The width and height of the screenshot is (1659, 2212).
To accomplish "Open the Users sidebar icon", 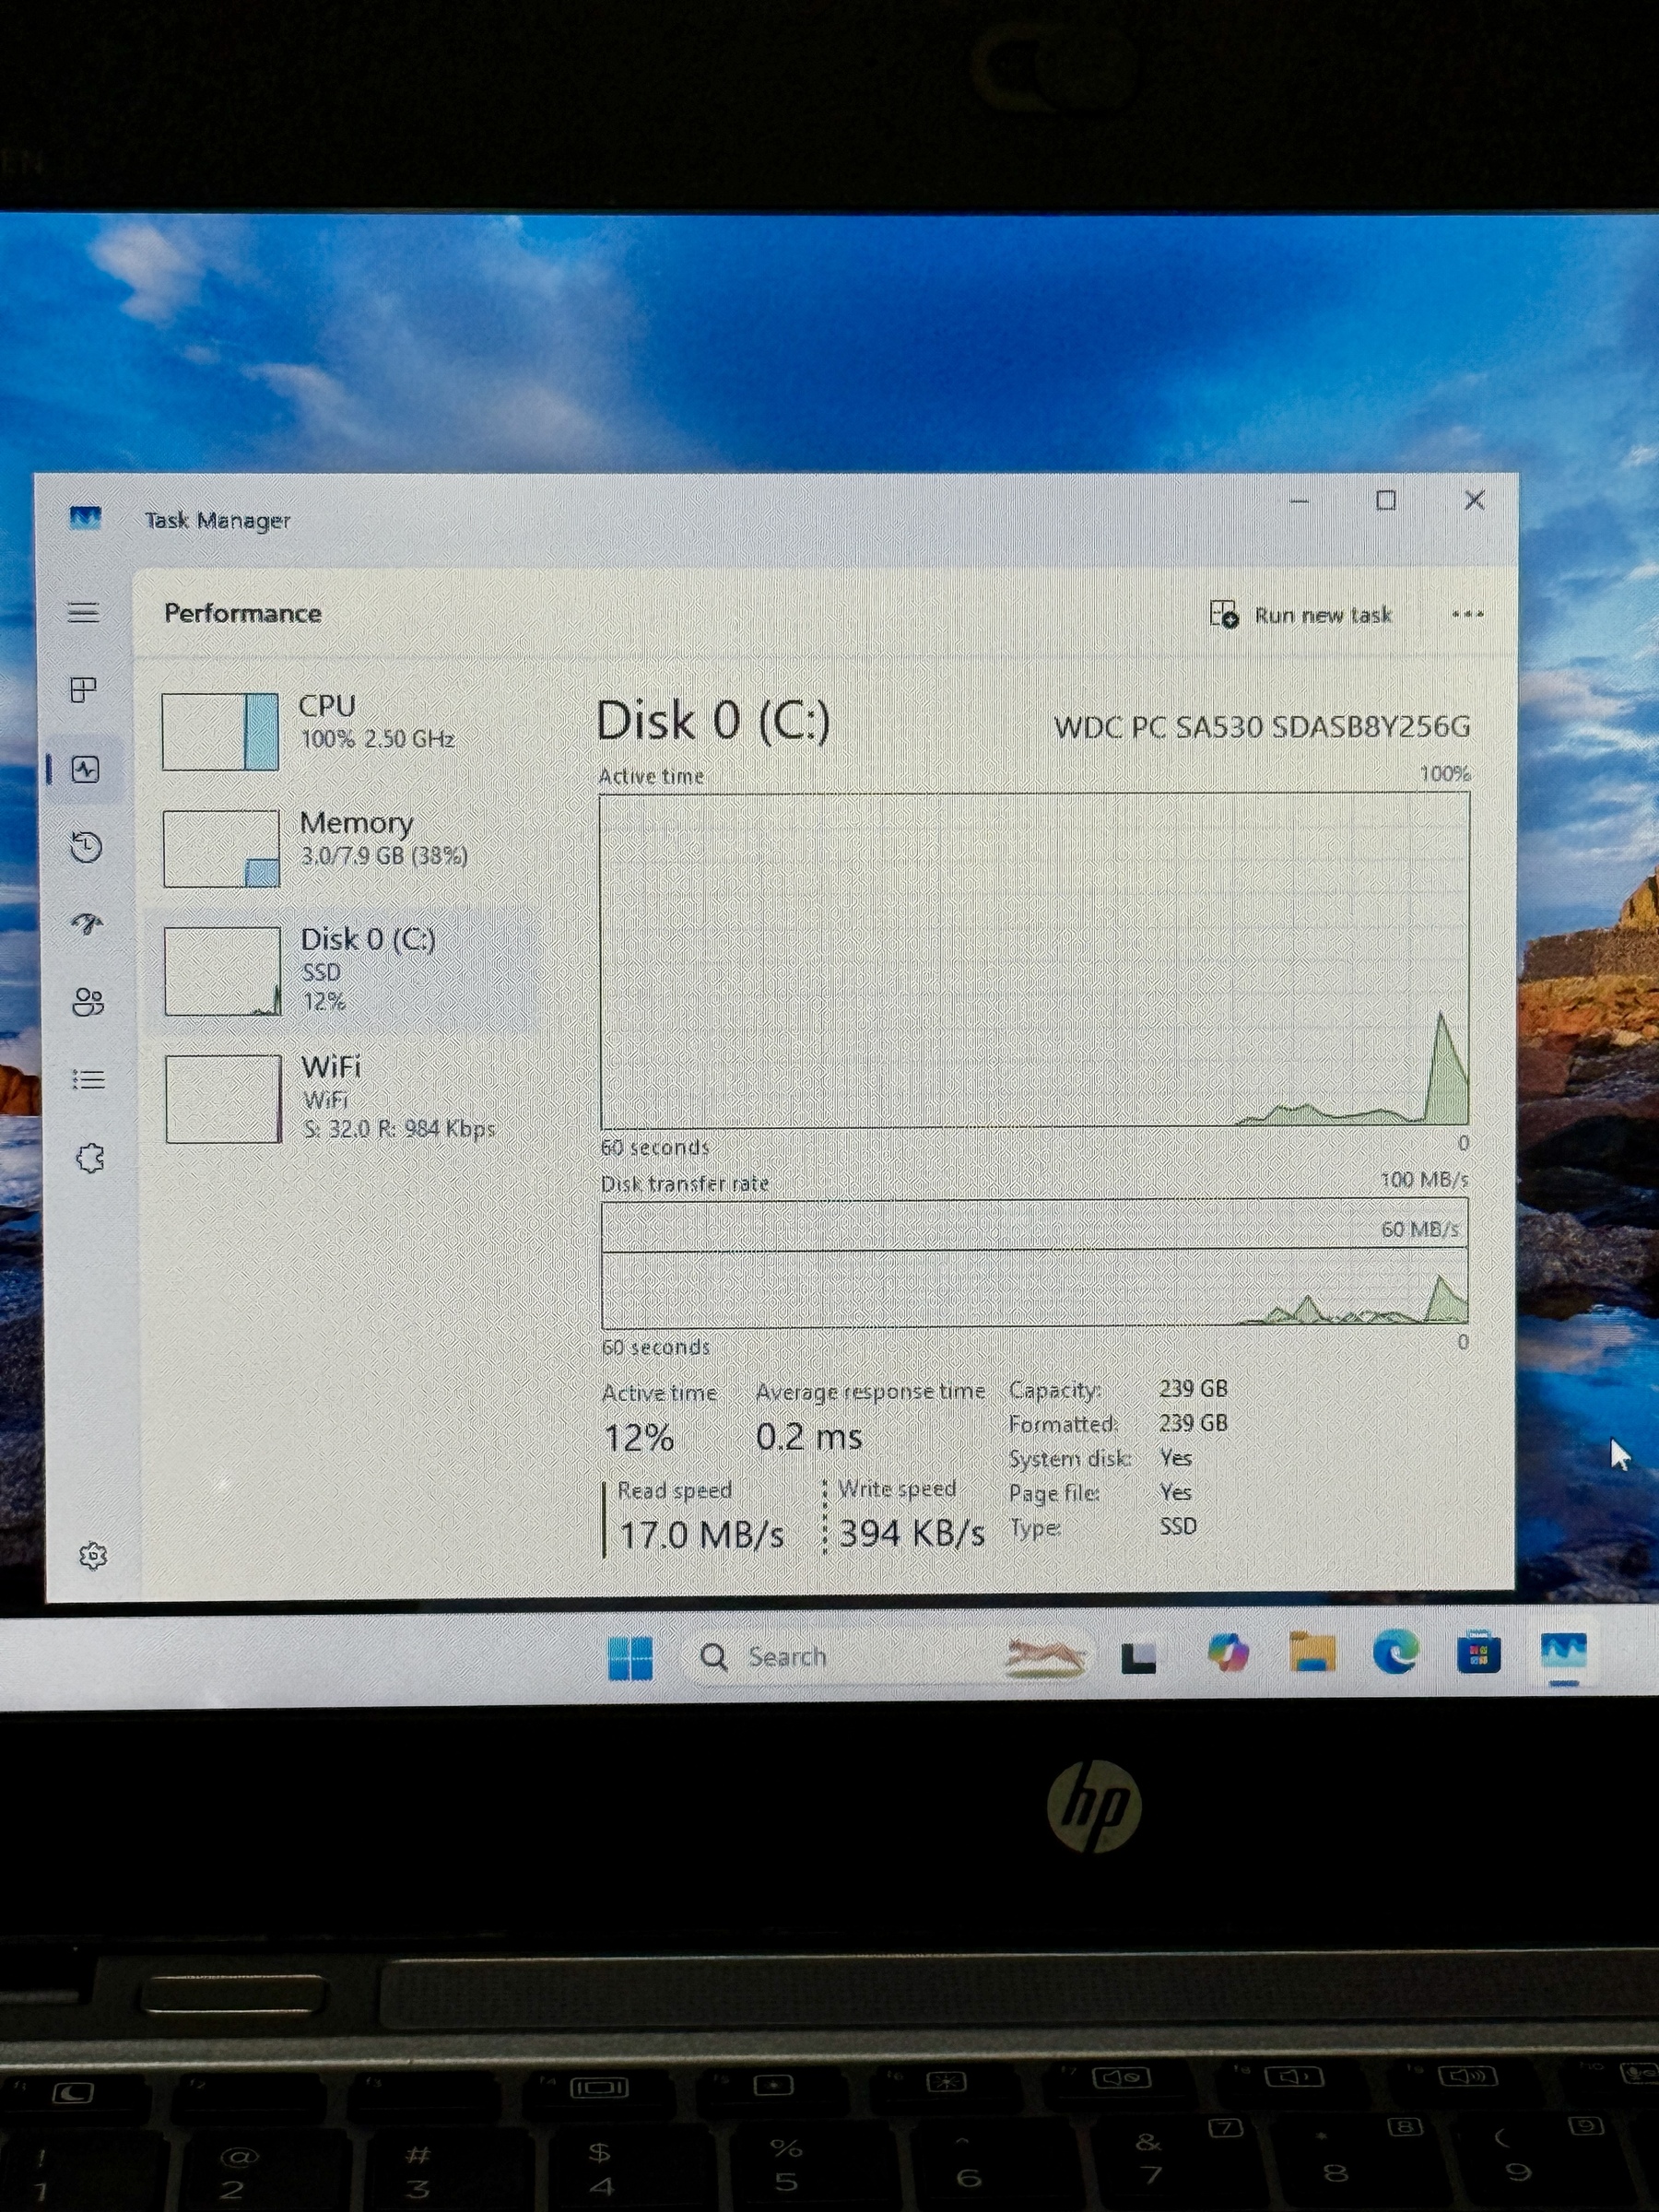I will pos(88,1002).
